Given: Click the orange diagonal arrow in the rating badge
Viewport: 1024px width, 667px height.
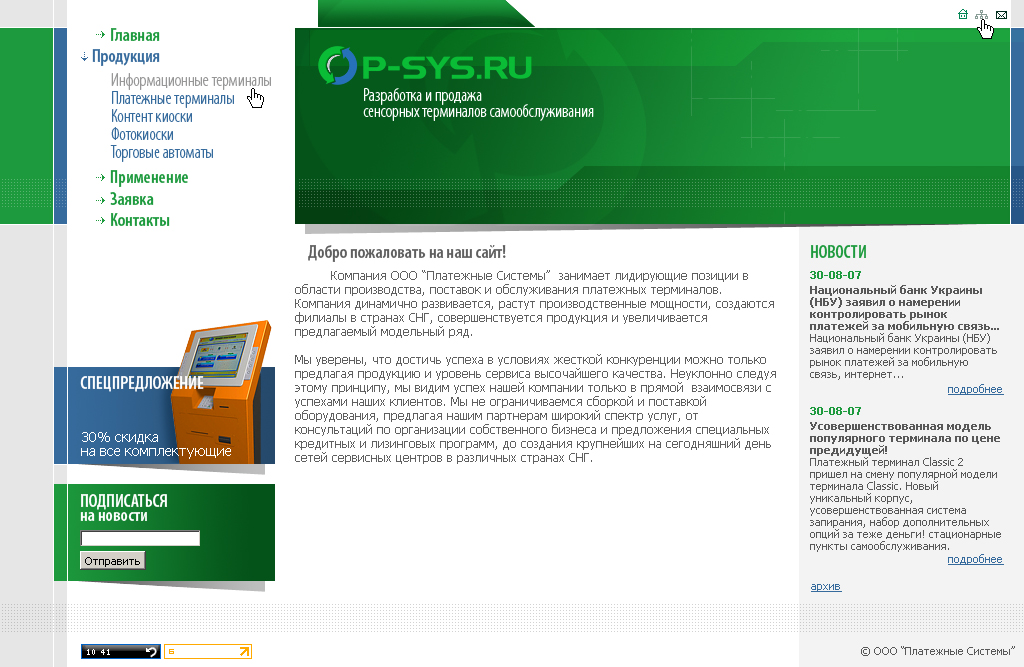Looking at the screenshot, I should tap(242, 651).
